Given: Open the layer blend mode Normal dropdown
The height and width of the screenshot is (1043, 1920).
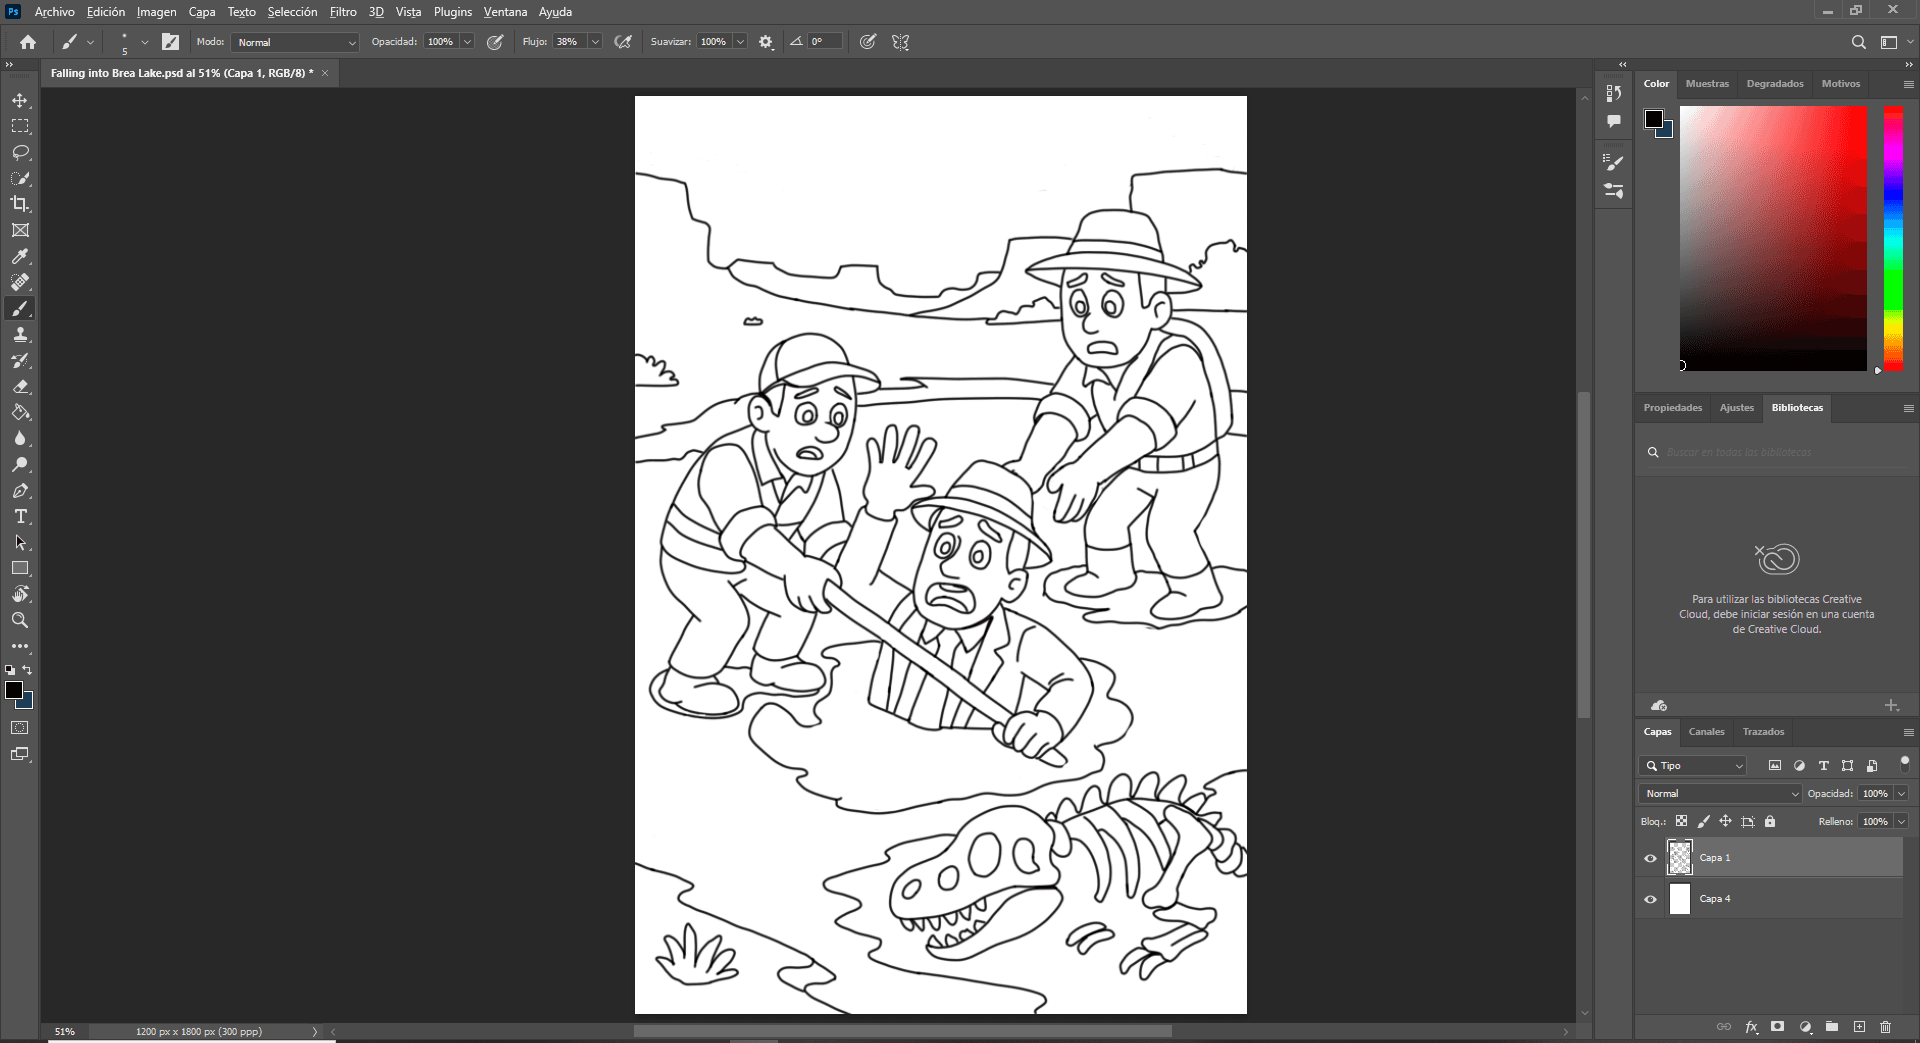Looking at the screenshot, I should (1720, 794).
